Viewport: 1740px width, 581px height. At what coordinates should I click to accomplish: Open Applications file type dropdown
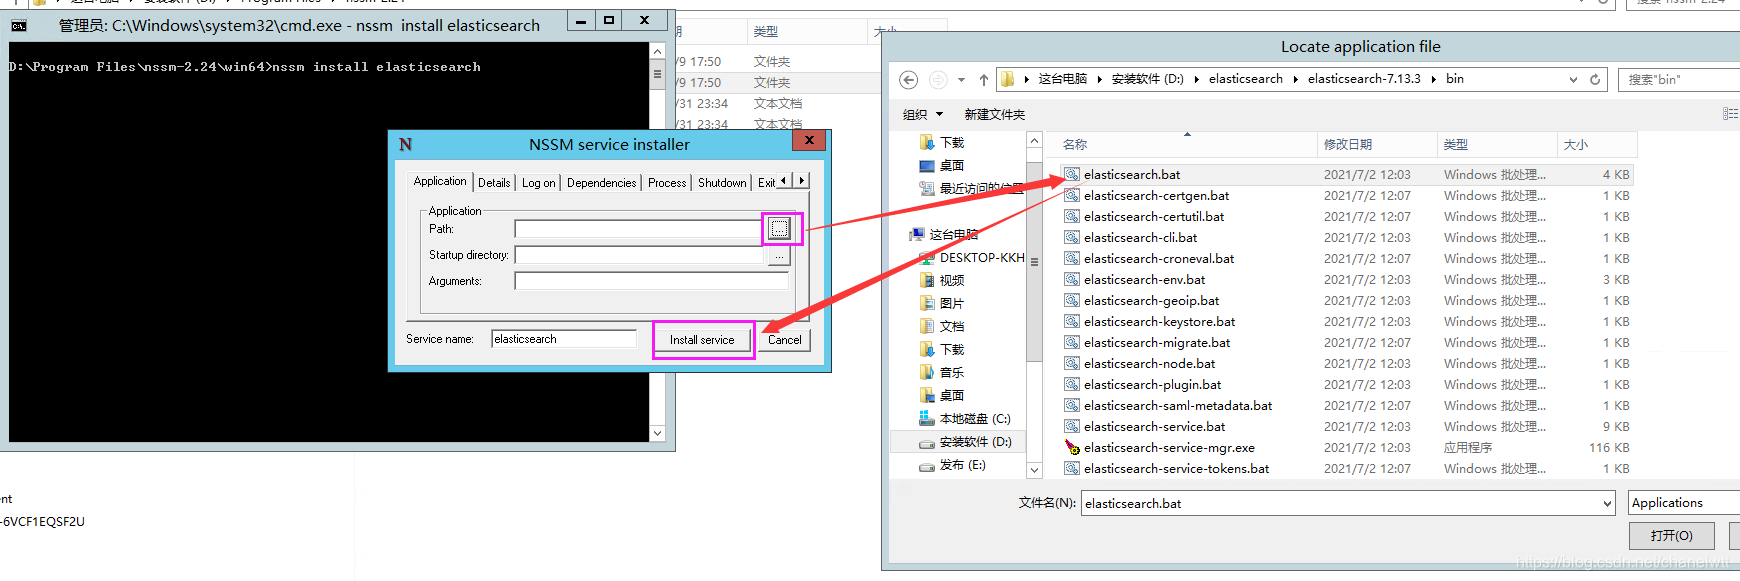pyautogui.click(x=1684, y=503)
